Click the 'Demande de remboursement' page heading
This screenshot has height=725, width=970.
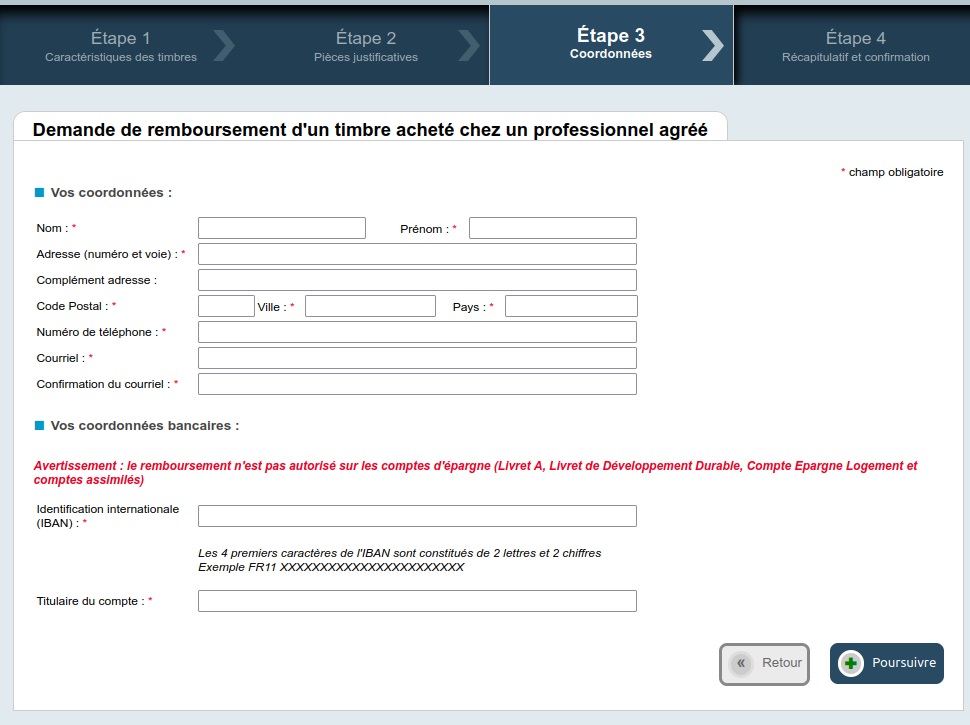370,130
